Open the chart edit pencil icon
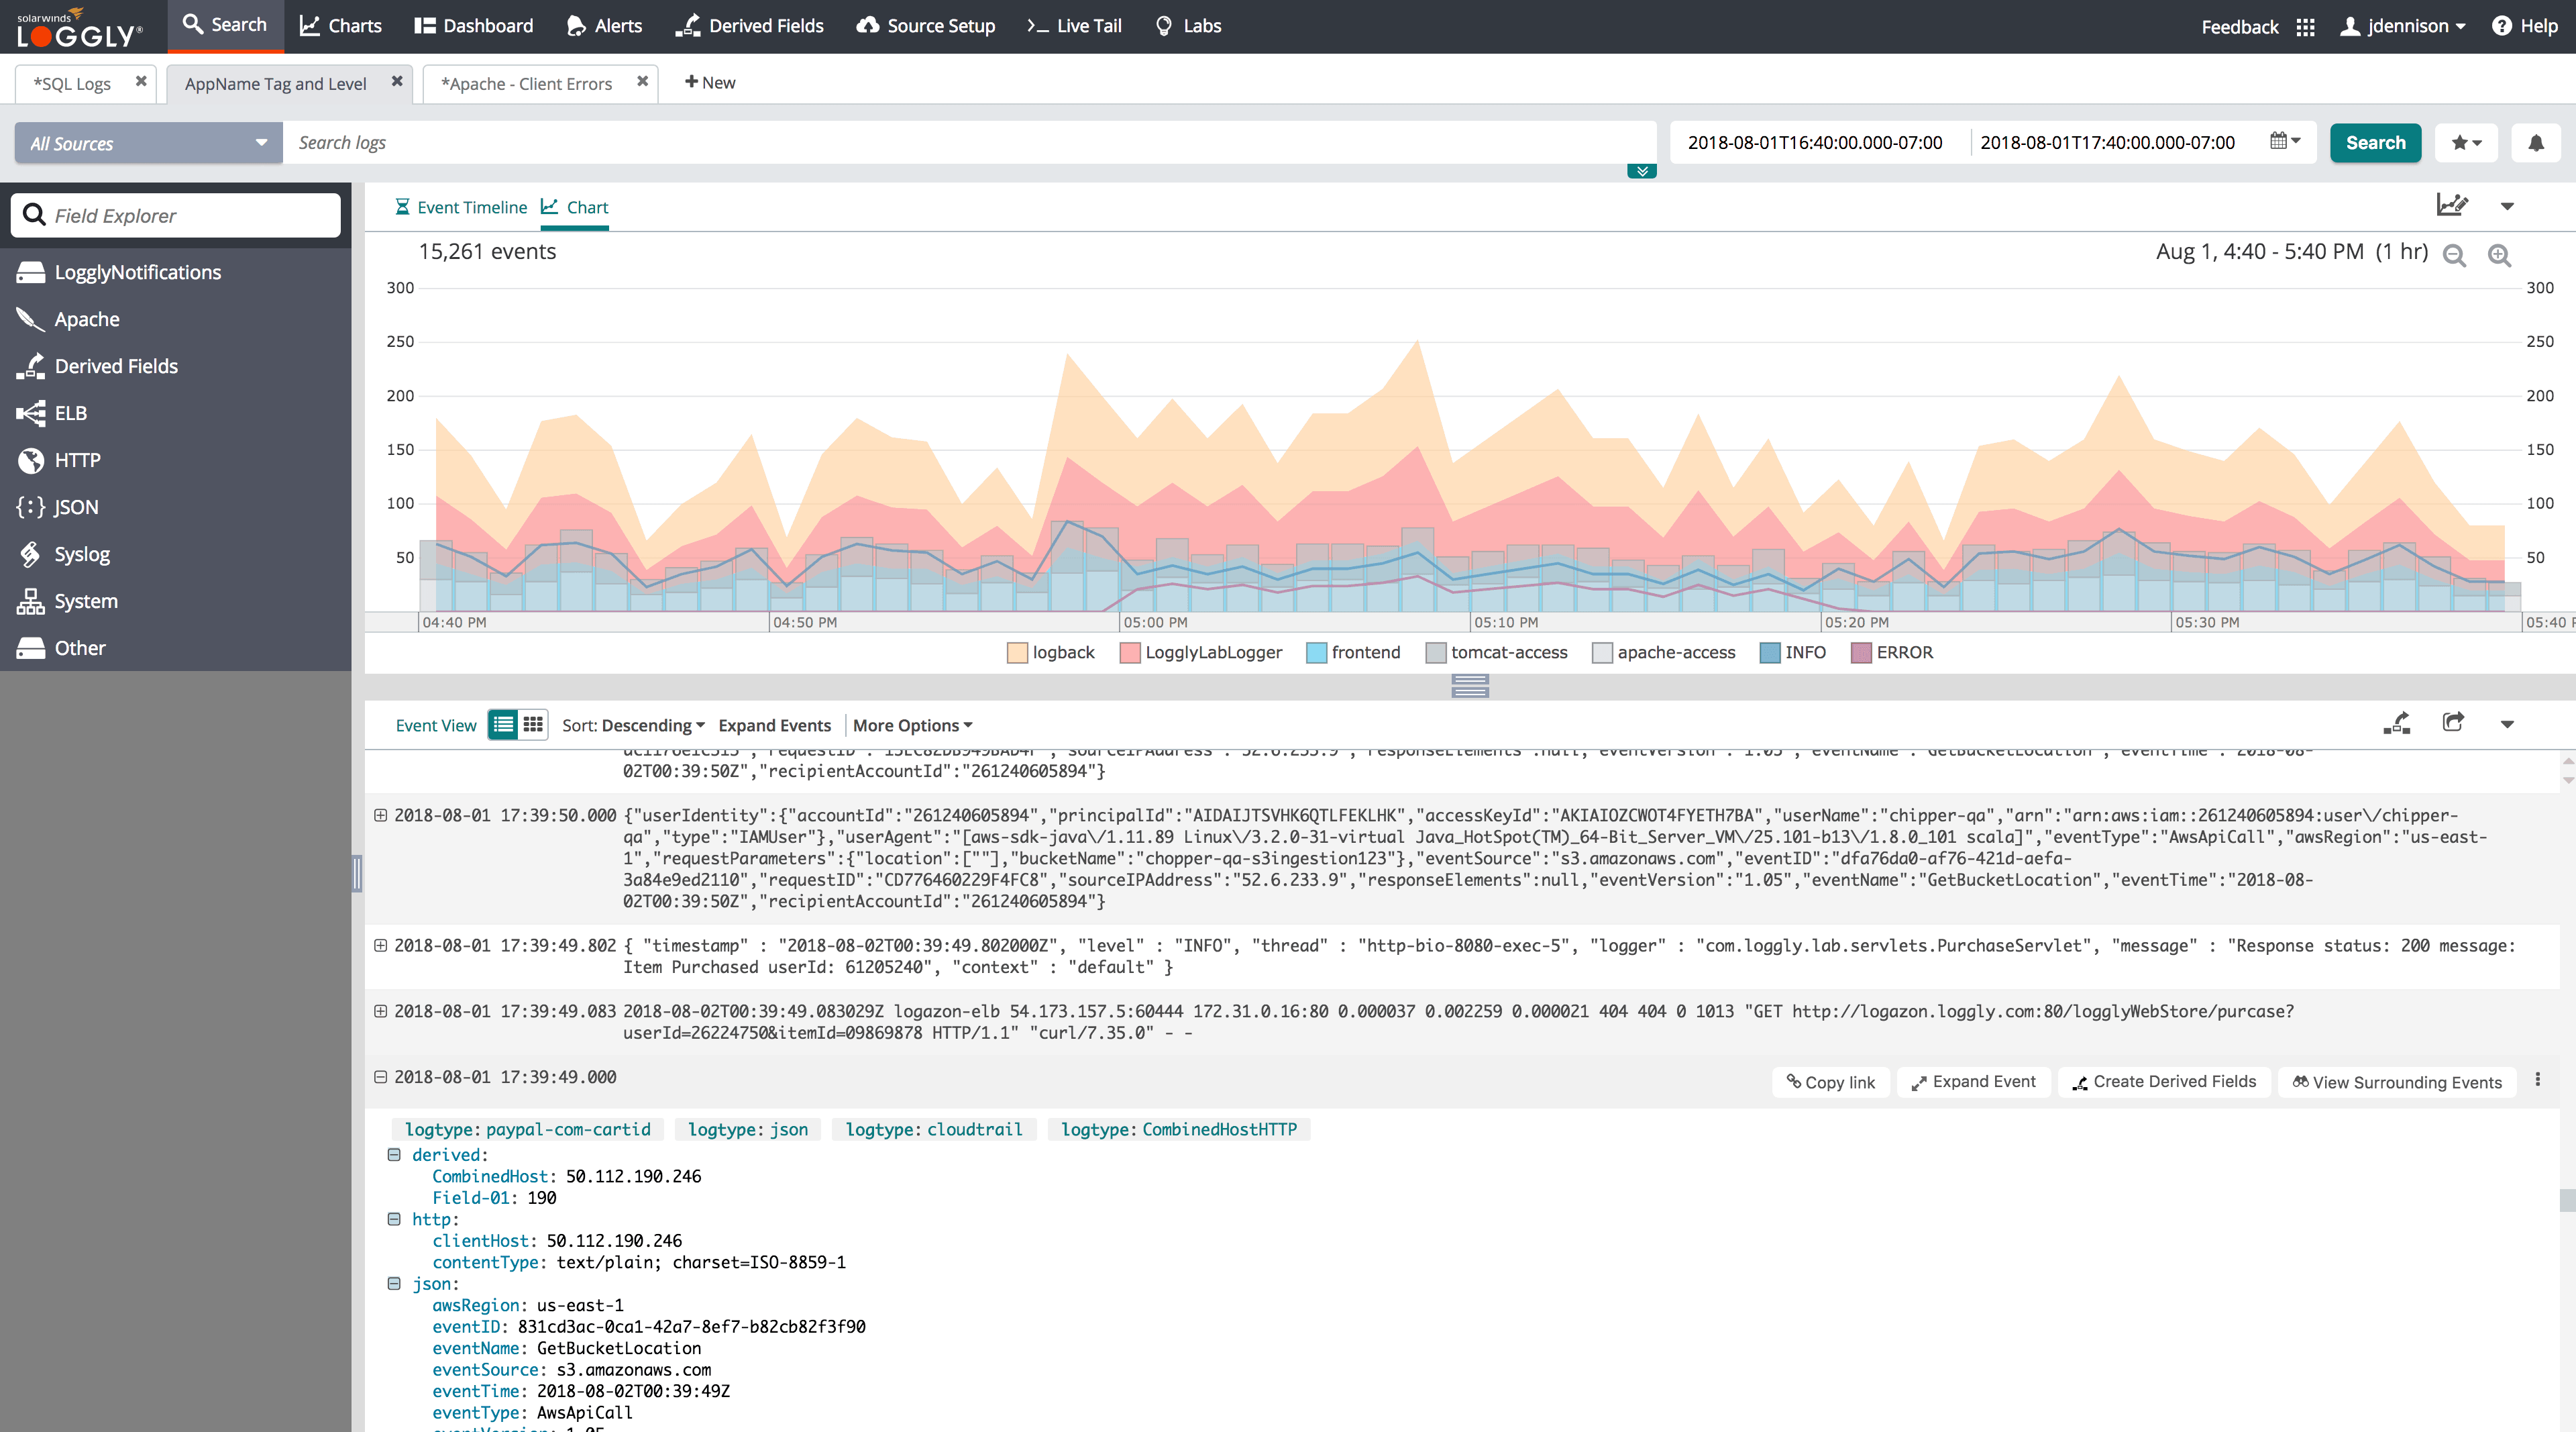The width and height of the screenshot is (2576, 1432). pos(2453,204)
